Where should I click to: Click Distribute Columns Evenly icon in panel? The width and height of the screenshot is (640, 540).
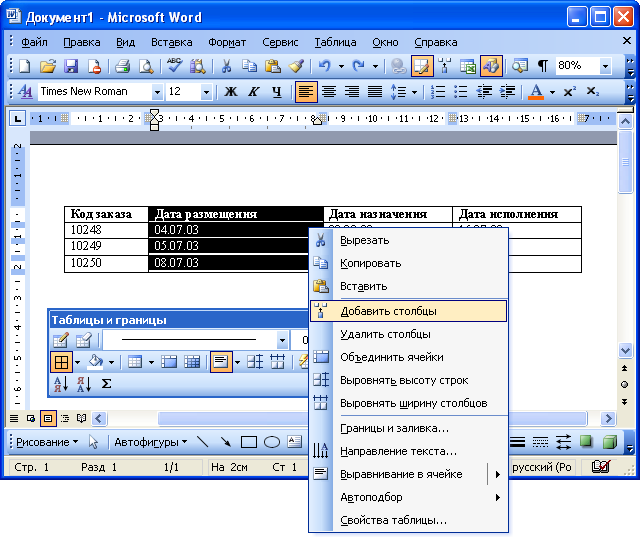coord(278,362)
